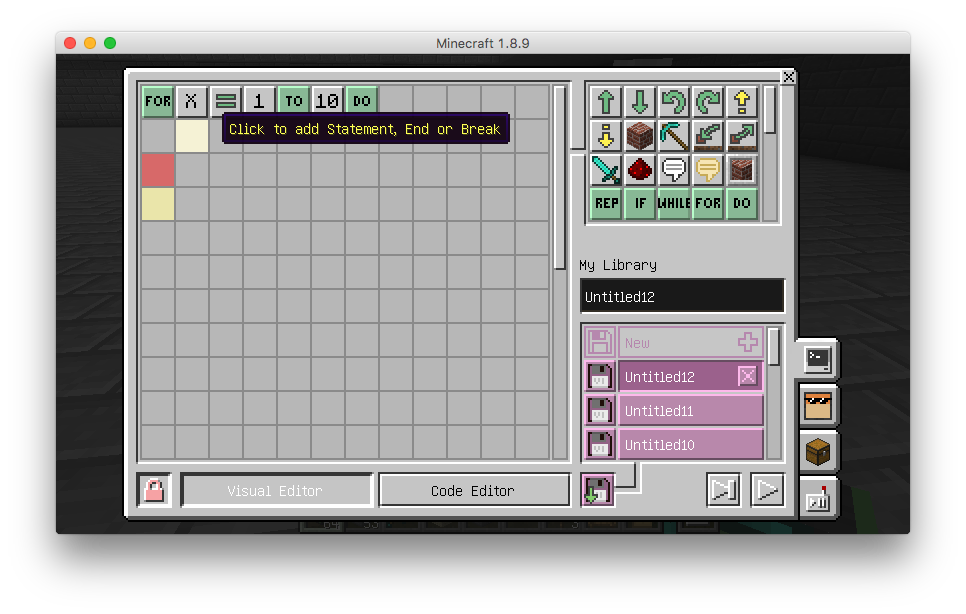This screenshot has width=966, height=614.
Task: Add the green move-backward arrow command
Action: [x=639, y=102]
